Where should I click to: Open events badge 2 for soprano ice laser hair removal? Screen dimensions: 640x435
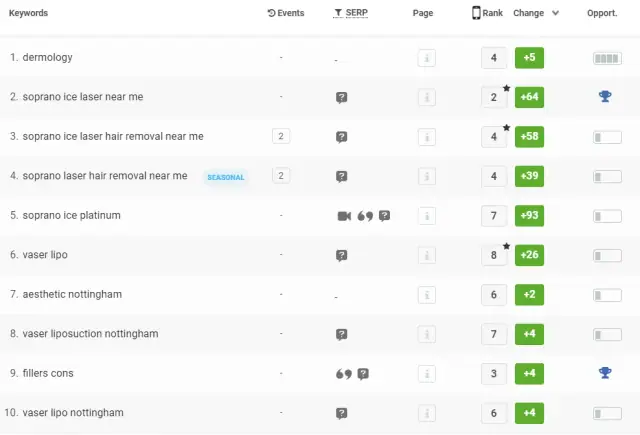click(281, 136)
